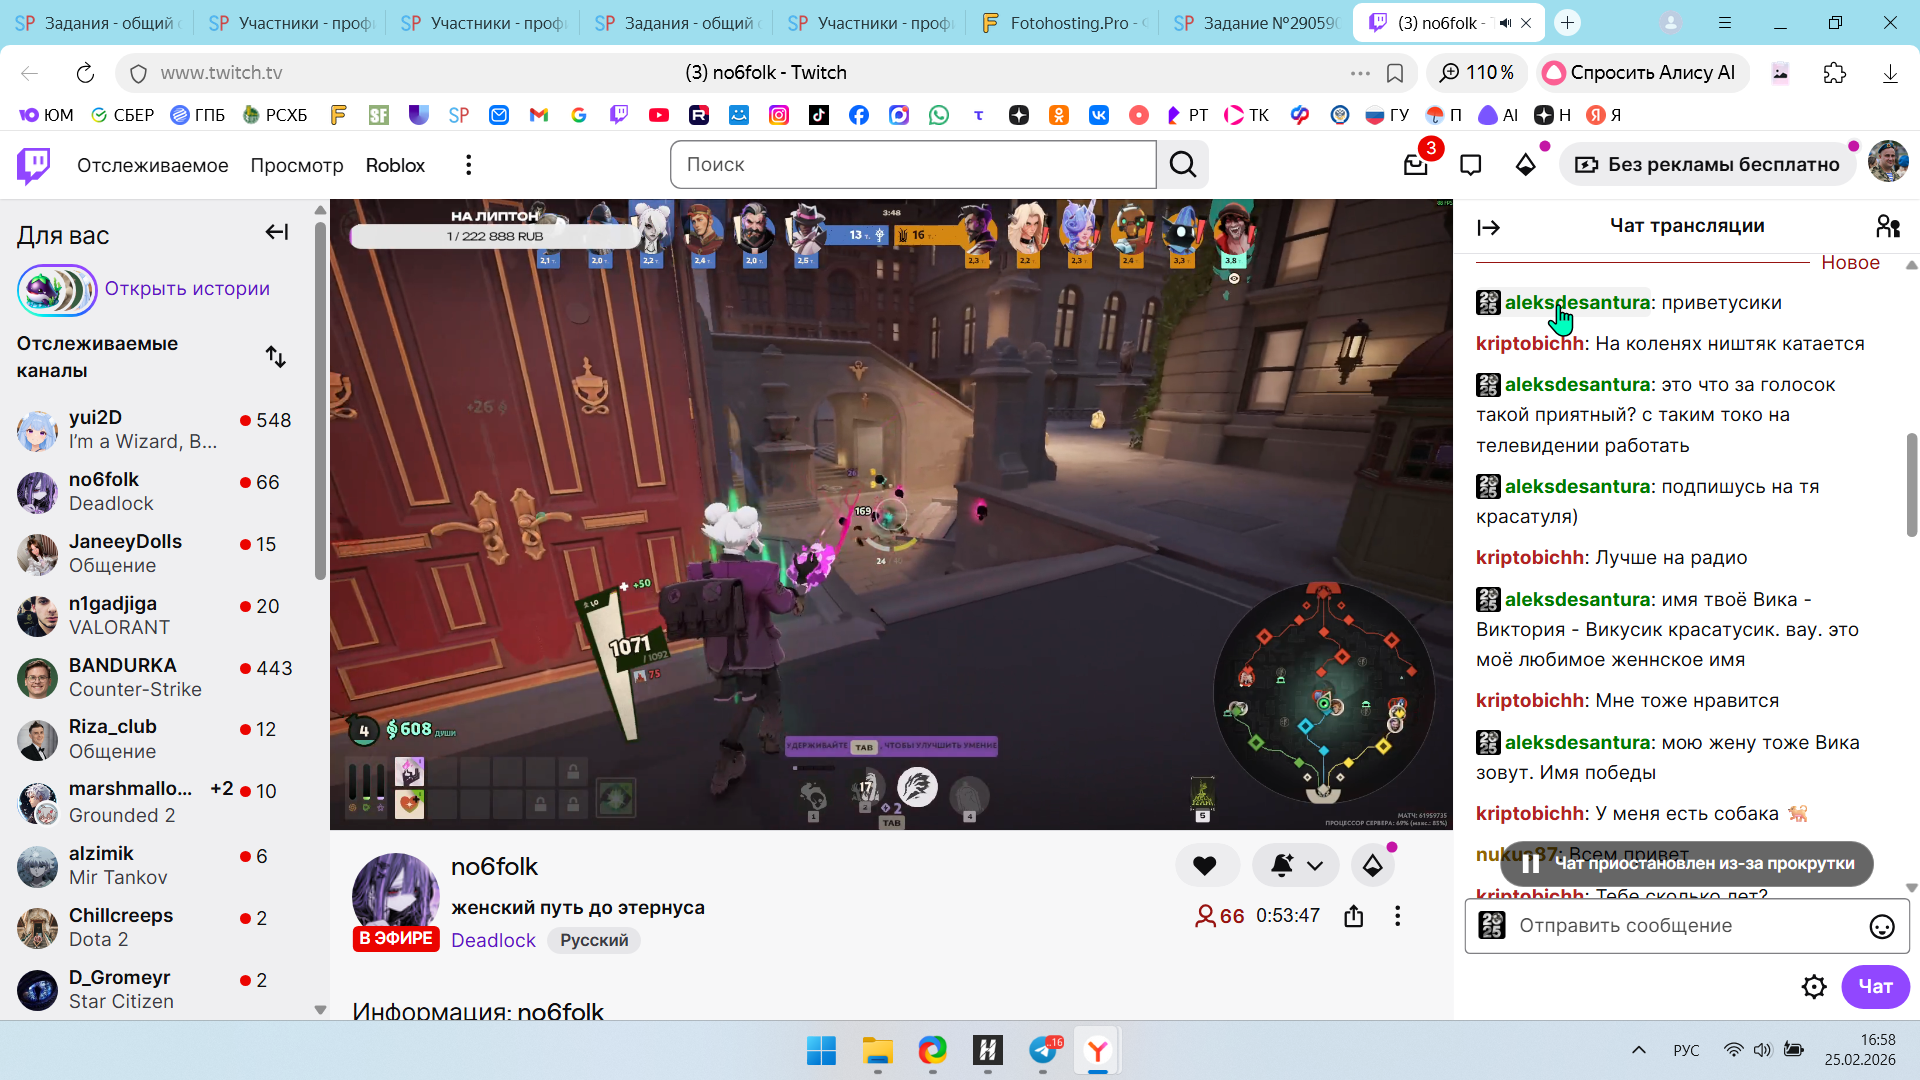Image resolution: width=1920 pixels, height=1080 pixels.
Task: Click Twitch logo home icon
Action: 34,165
